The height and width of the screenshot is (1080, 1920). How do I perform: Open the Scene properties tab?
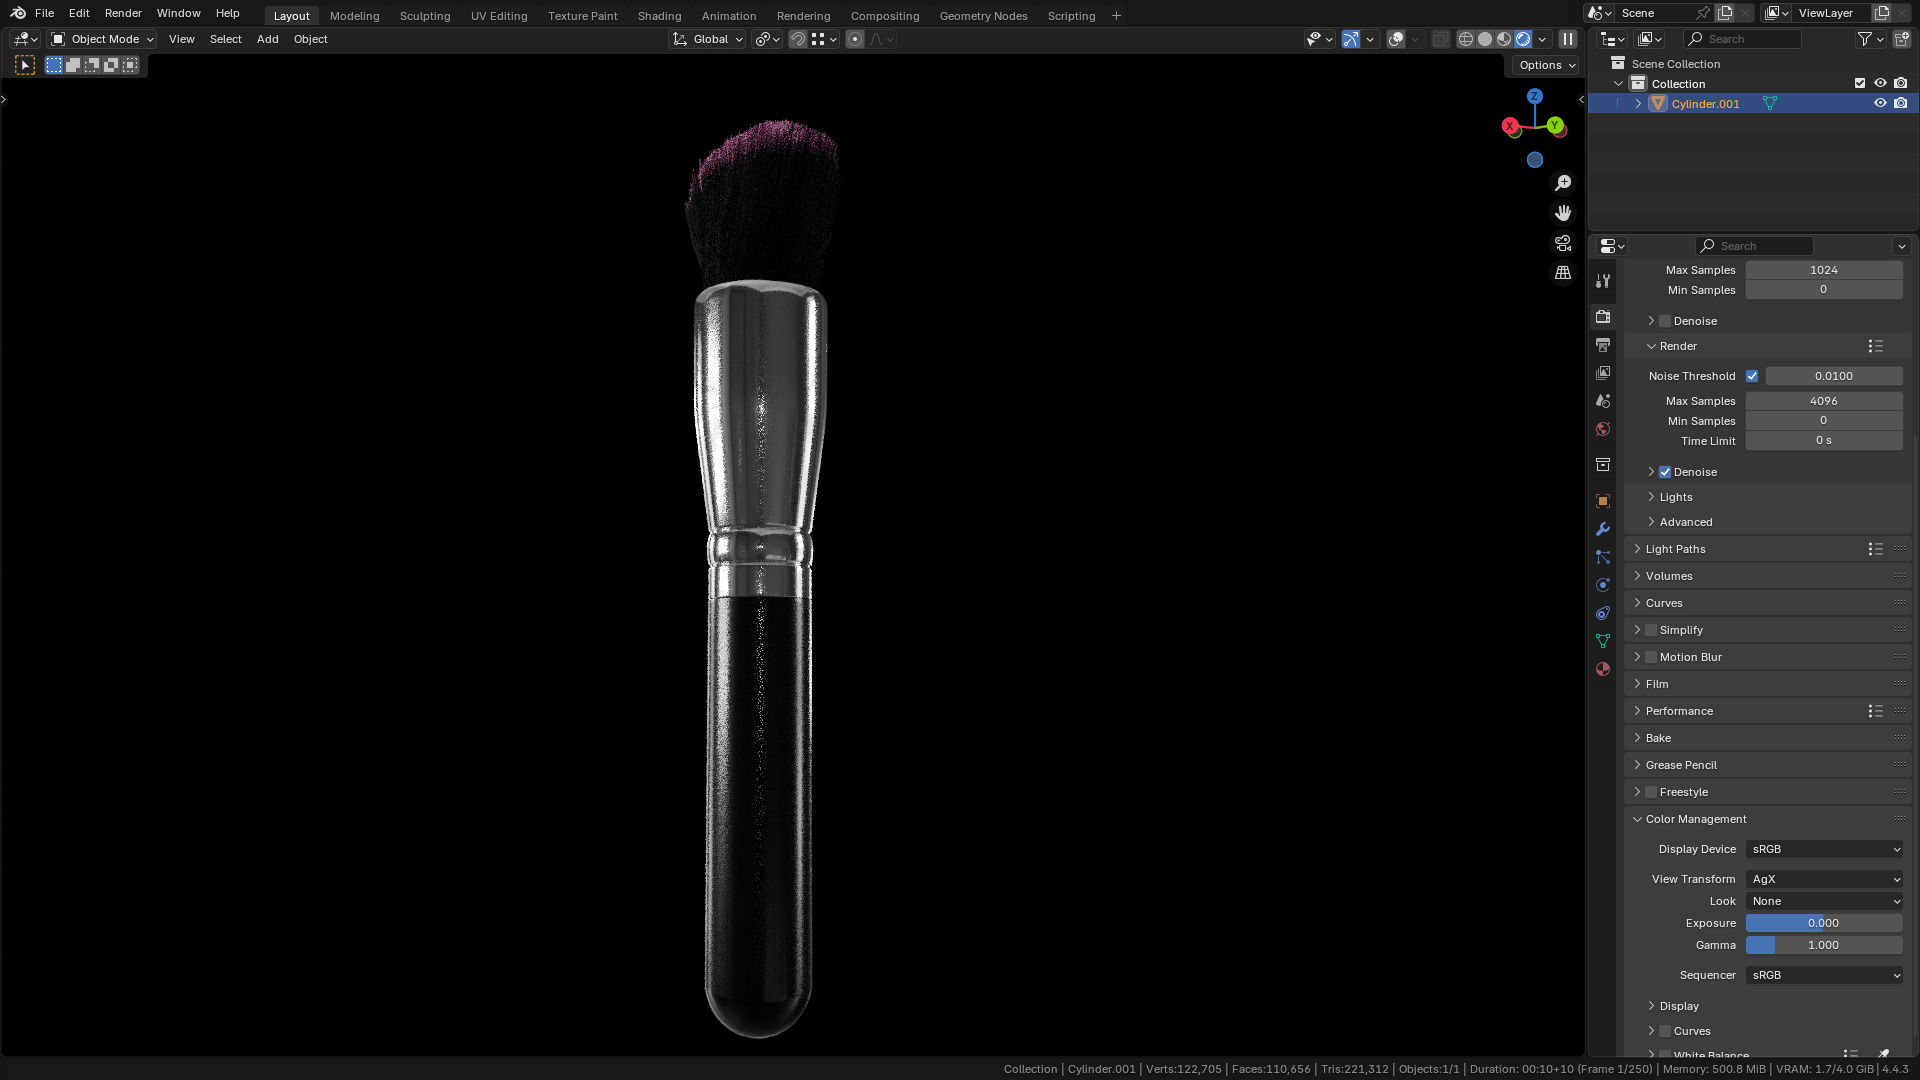[x=1603, y=400]
